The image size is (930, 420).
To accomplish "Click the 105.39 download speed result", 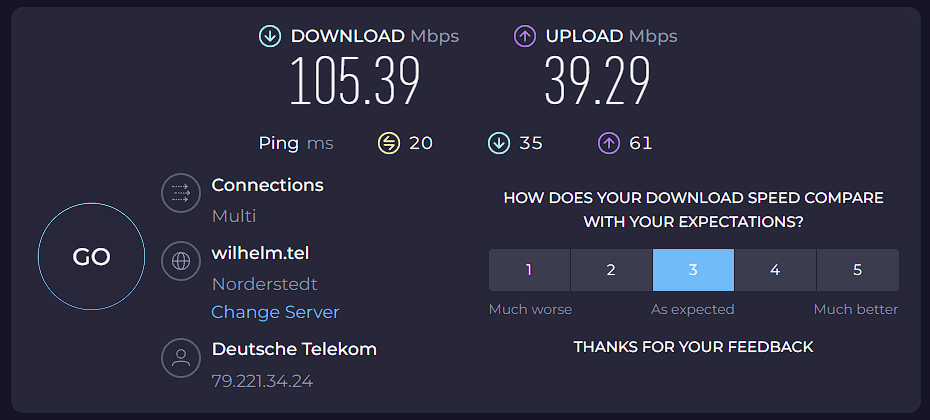I will click(354, 82).
